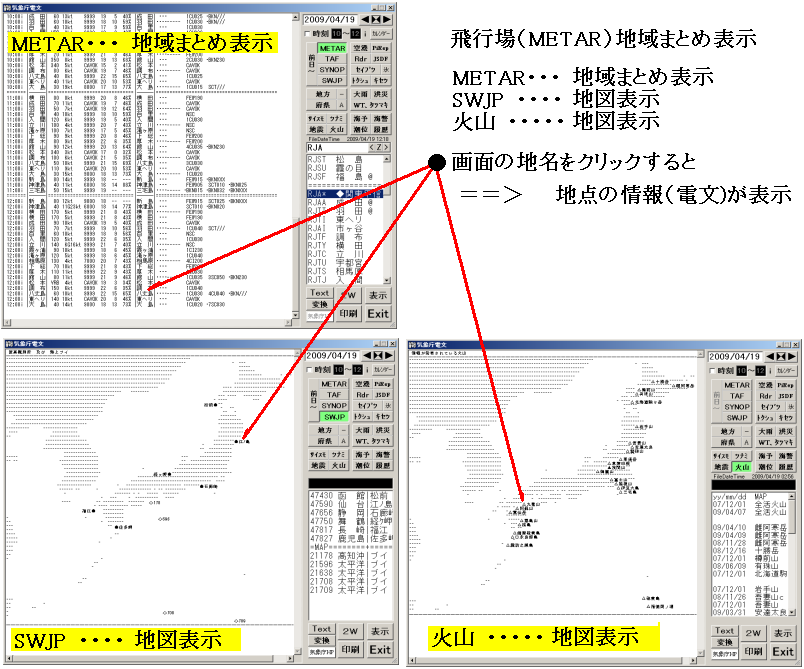
Task: Click the 'Z' button beside RJA field
Action: pyautogui.click(x=379, y=148)
